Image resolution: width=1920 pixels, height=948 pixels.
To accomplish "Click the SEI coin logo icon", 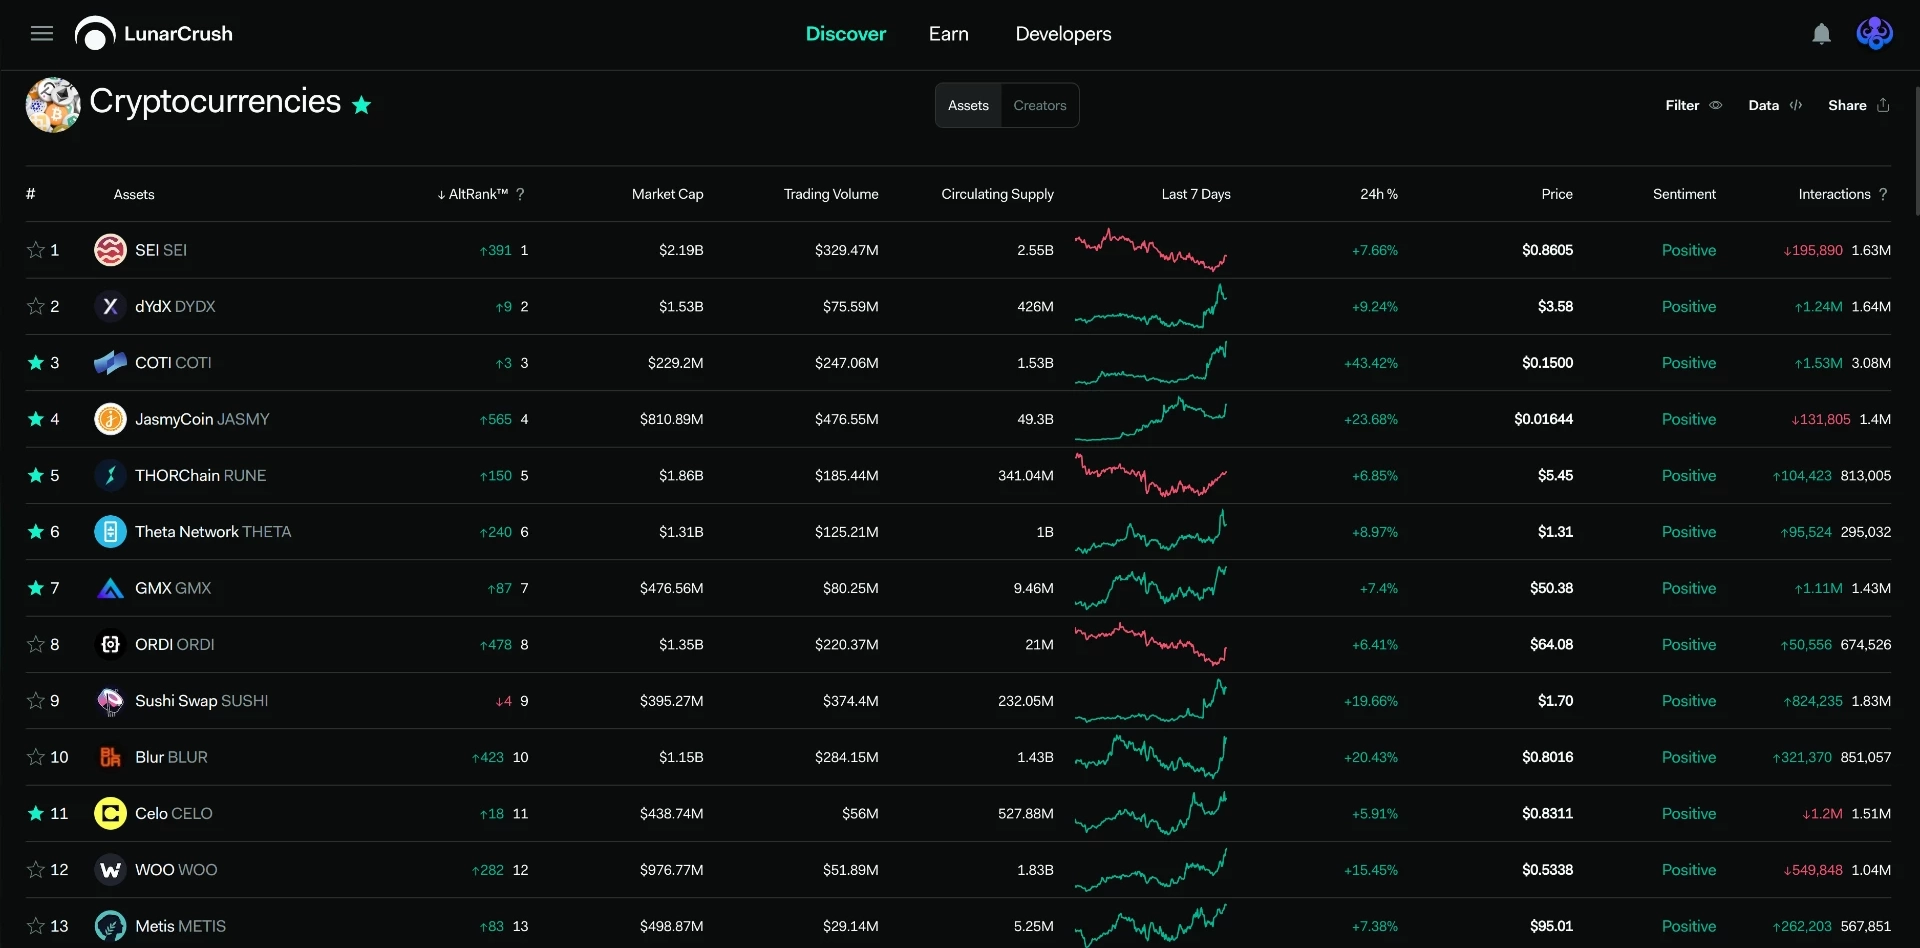I will tap(110, 250).
